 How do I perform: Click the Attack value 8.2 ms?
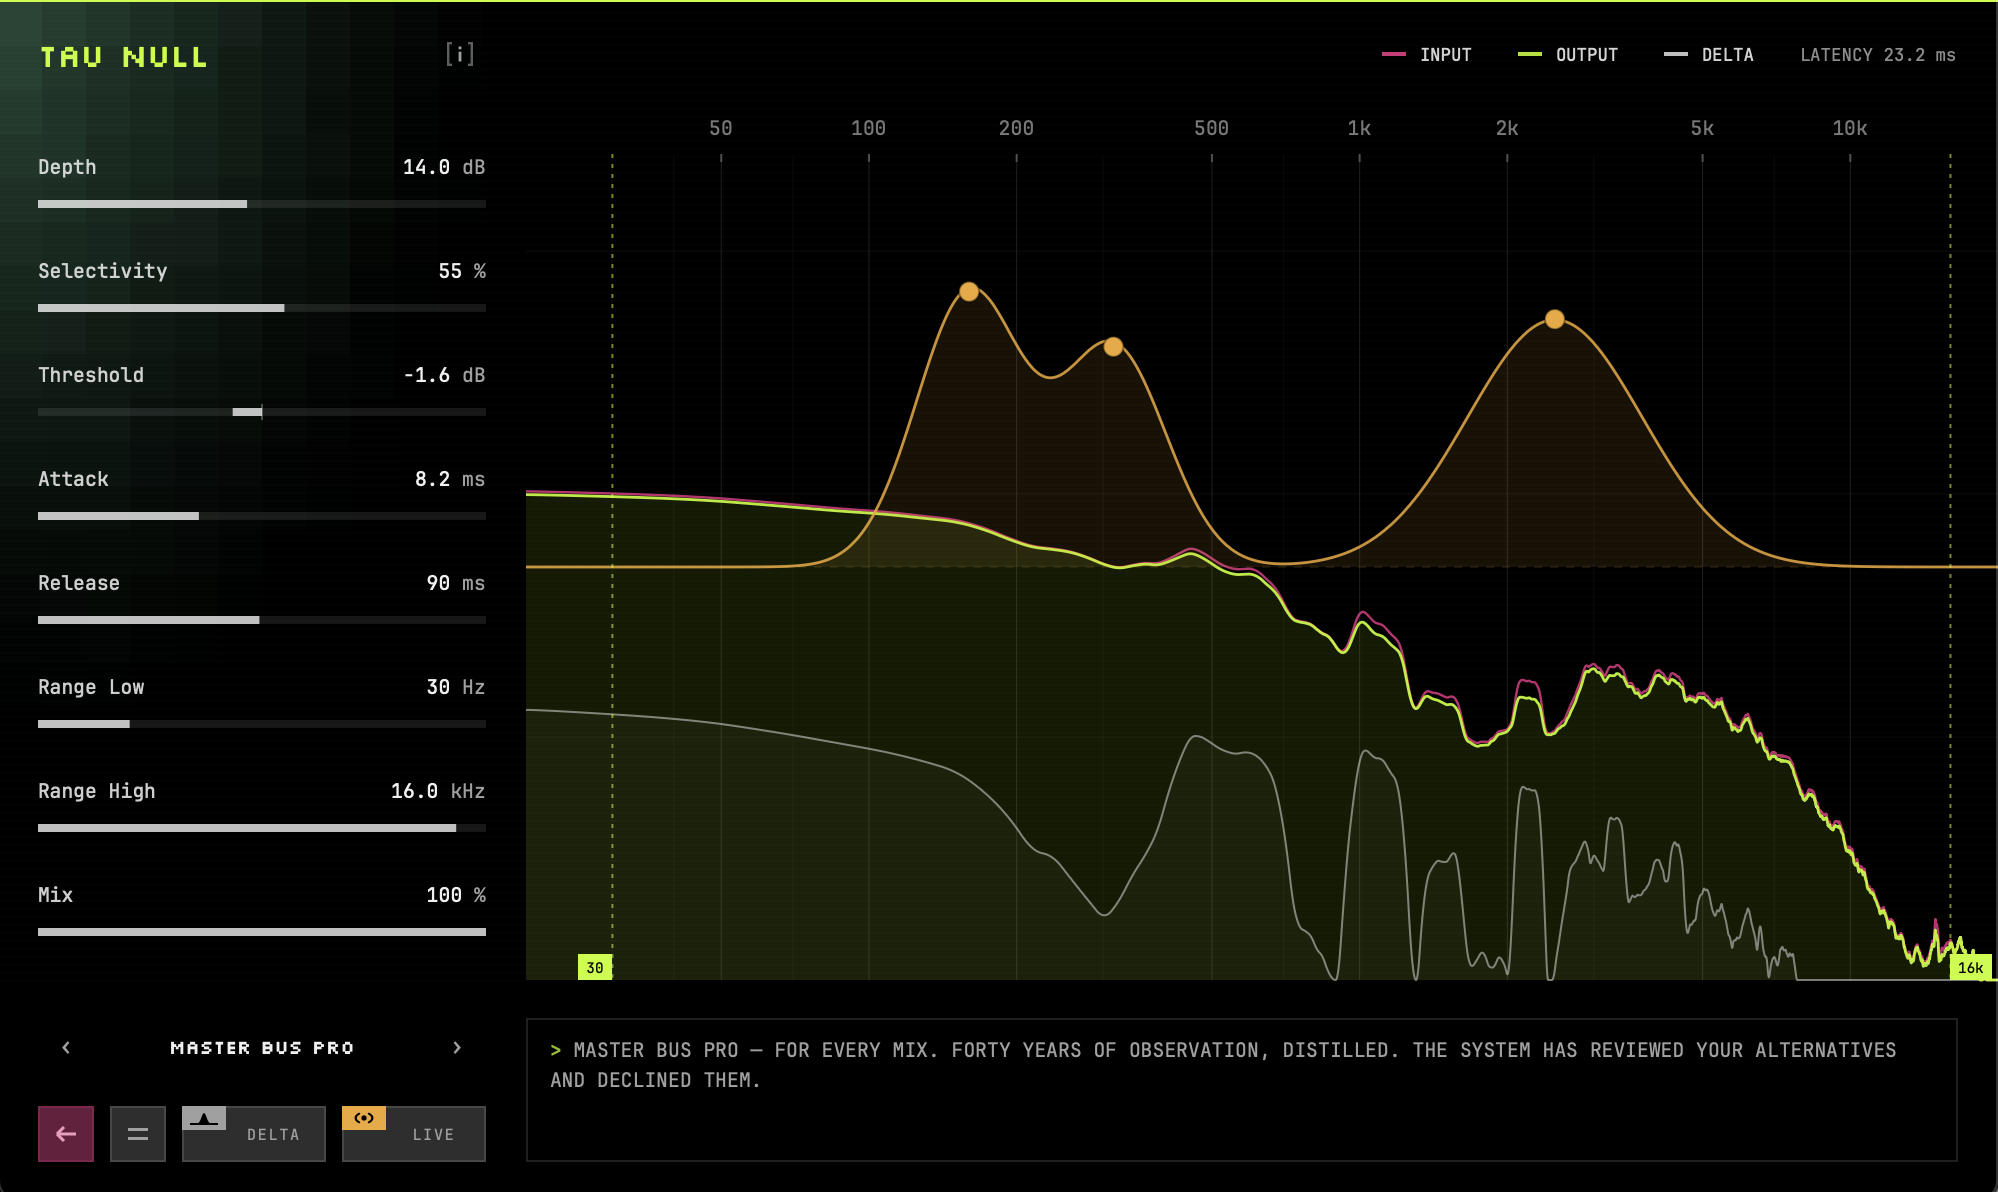pyautogui.click(x=450, y=479)
